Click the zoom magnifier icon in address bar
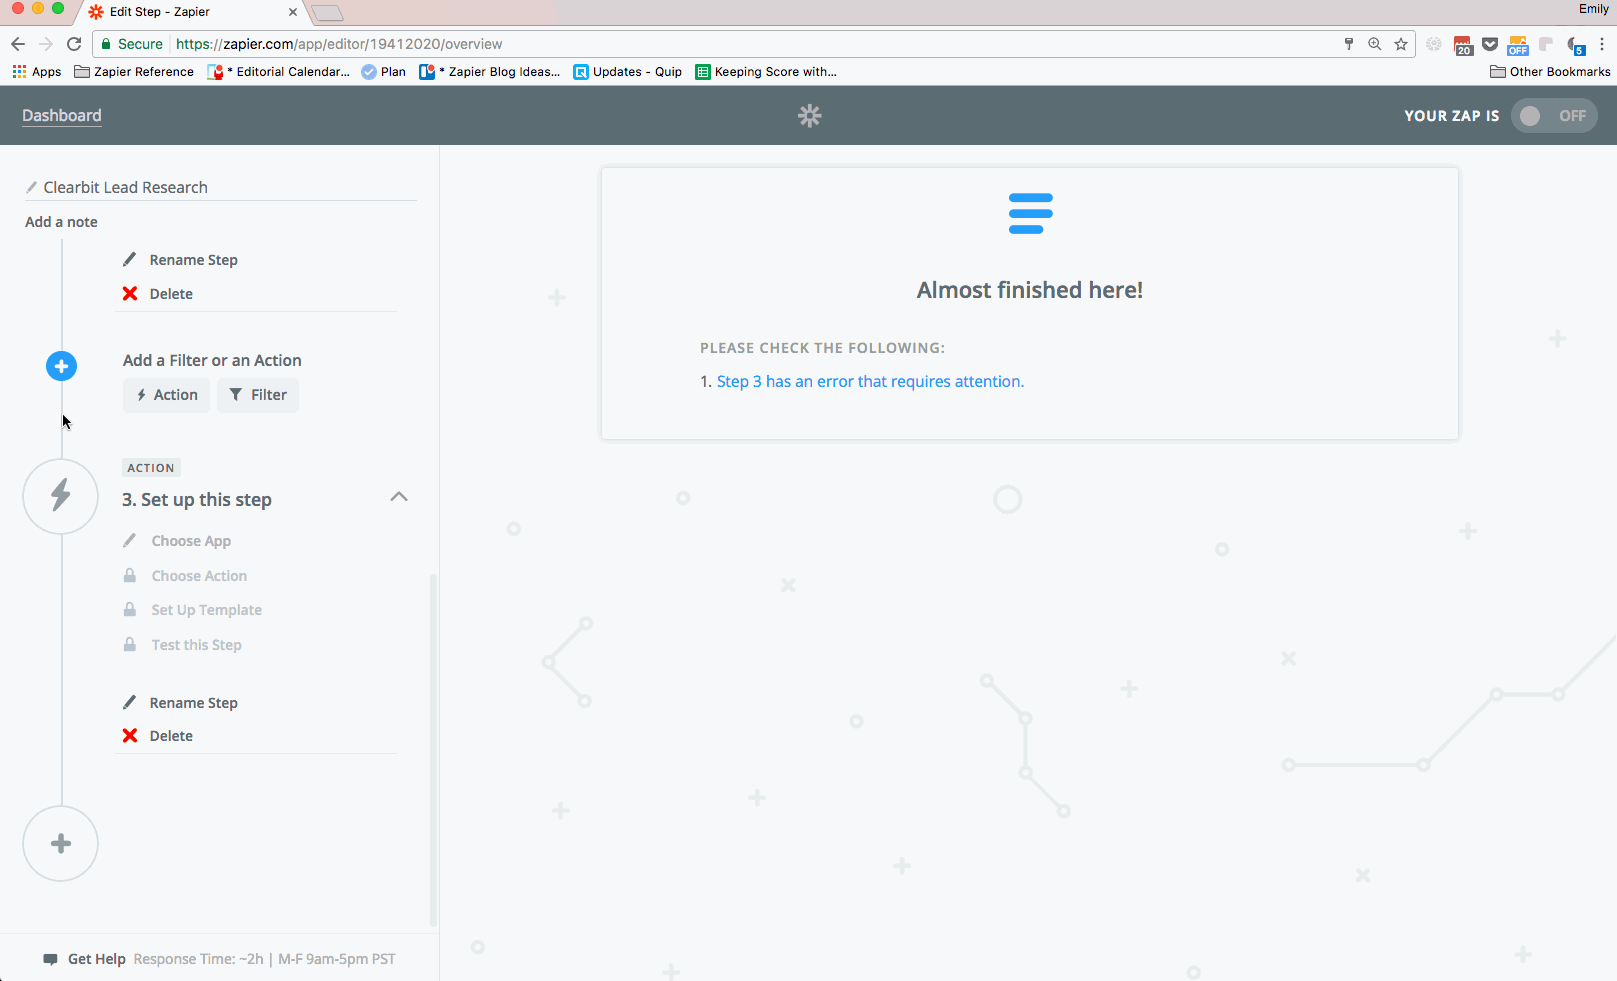The image size is (1617, 981). pos(1375,44)
